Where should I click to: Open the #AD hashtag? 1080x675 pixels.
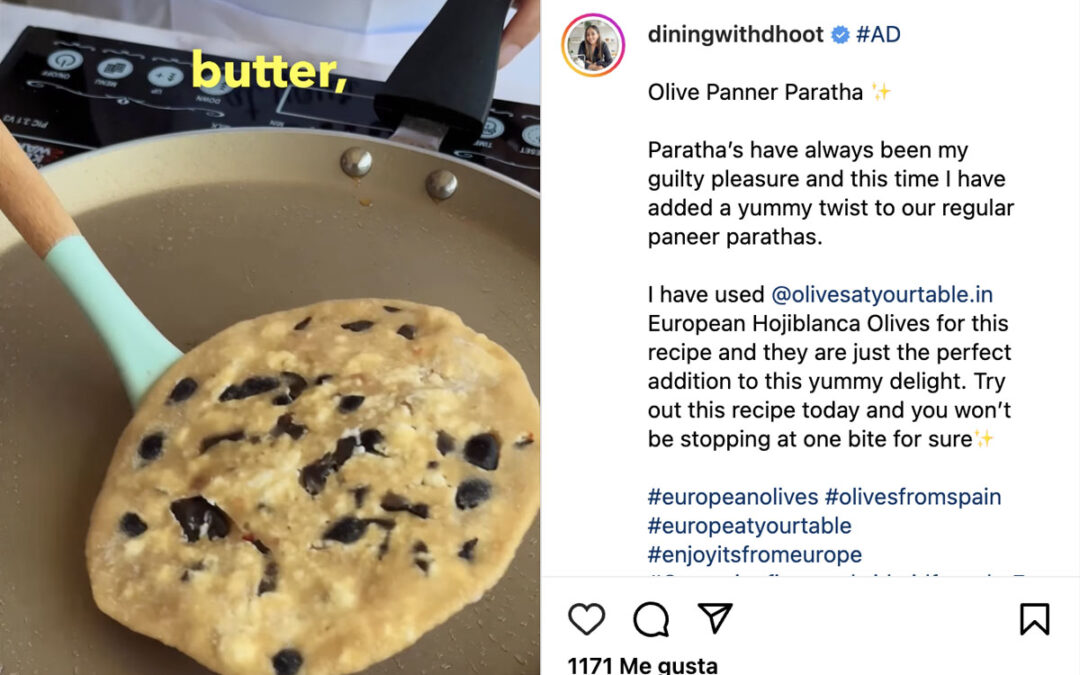coord(878,34)
